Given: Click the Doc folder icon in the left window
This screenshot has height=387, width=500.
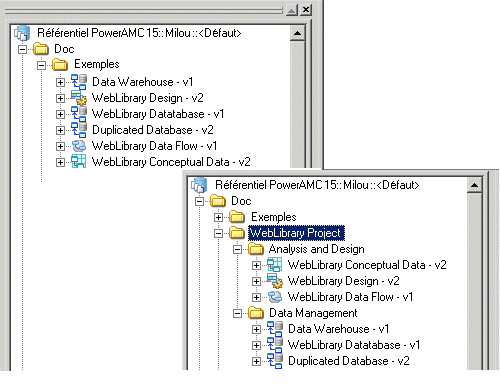Looking at the screenshot, I should 41,49.
